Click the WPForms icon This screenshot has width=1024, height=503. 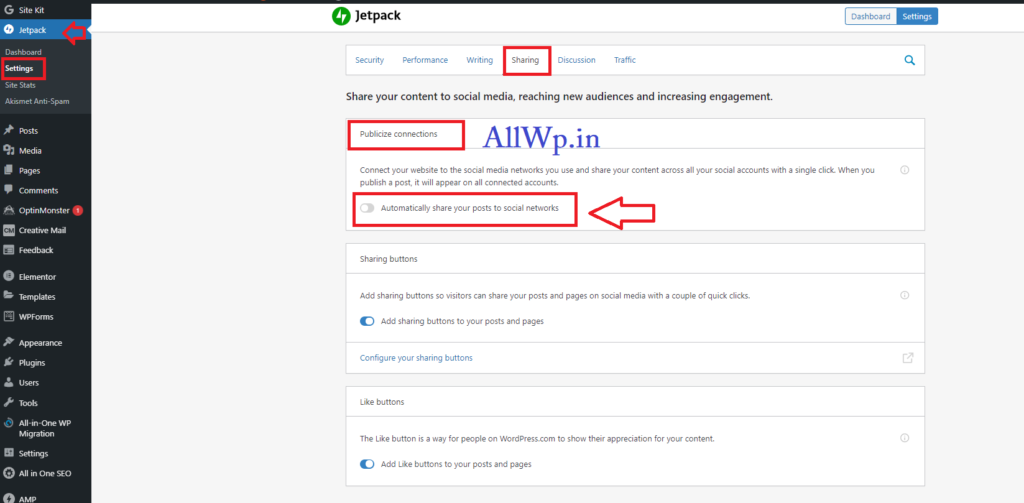tap(9, 316)
